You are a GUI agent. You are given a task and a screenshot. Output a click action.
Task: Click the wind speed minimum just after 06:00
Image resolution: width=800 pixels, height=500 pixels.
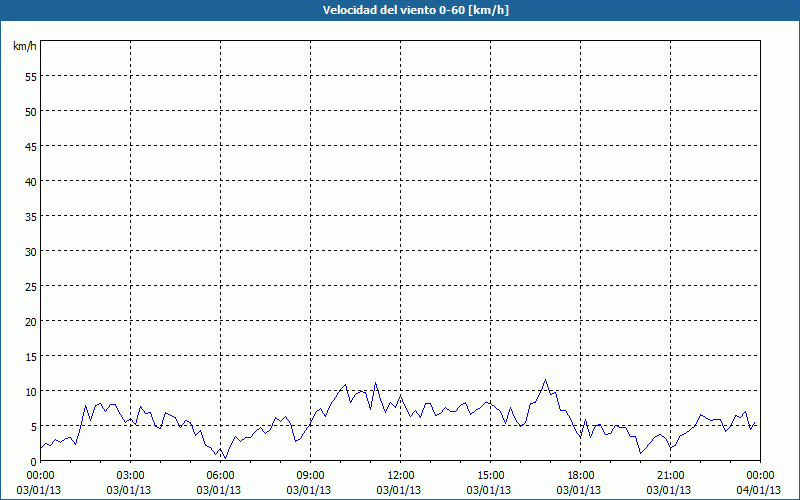pos(226,458)
